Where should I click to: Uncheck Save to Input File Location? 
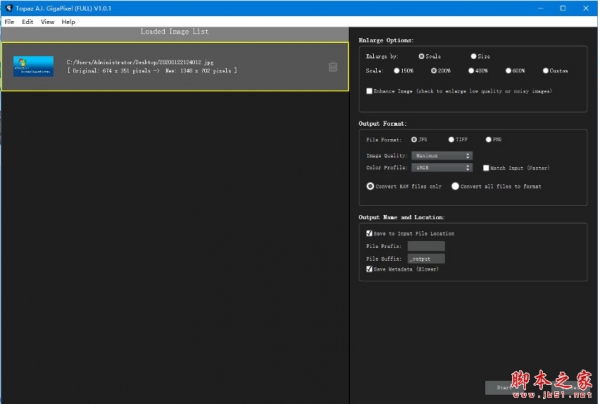(x=369, y=233)
